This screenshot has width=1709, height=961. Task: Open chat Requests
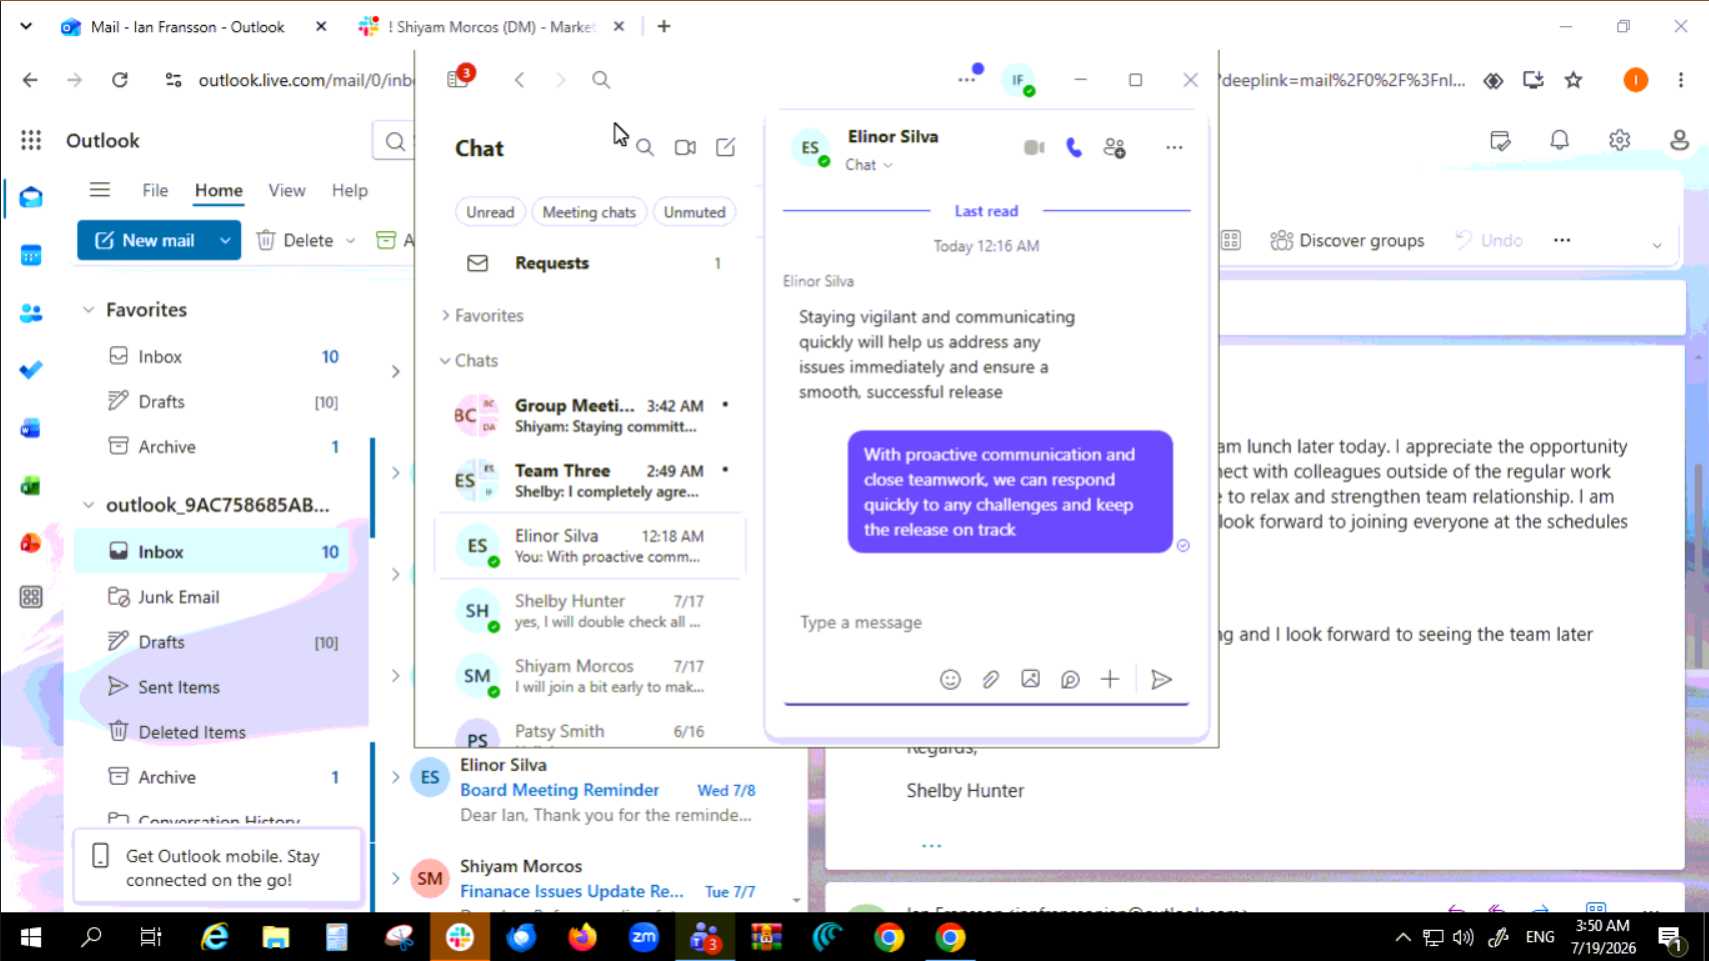[590, 263]
